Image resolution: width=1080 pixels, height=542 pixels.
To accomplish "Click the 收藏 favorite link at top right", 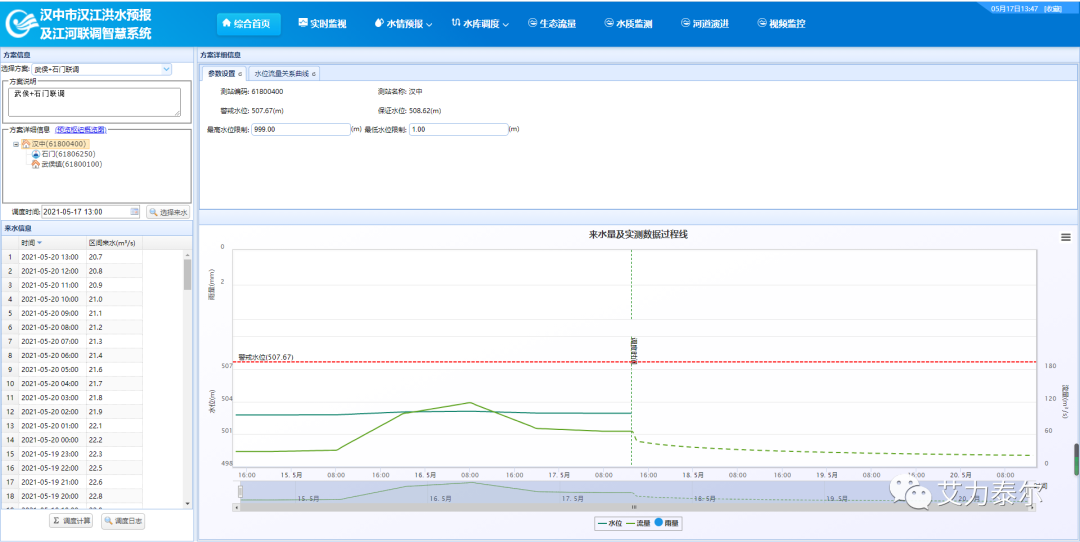I will point(1052,8).
